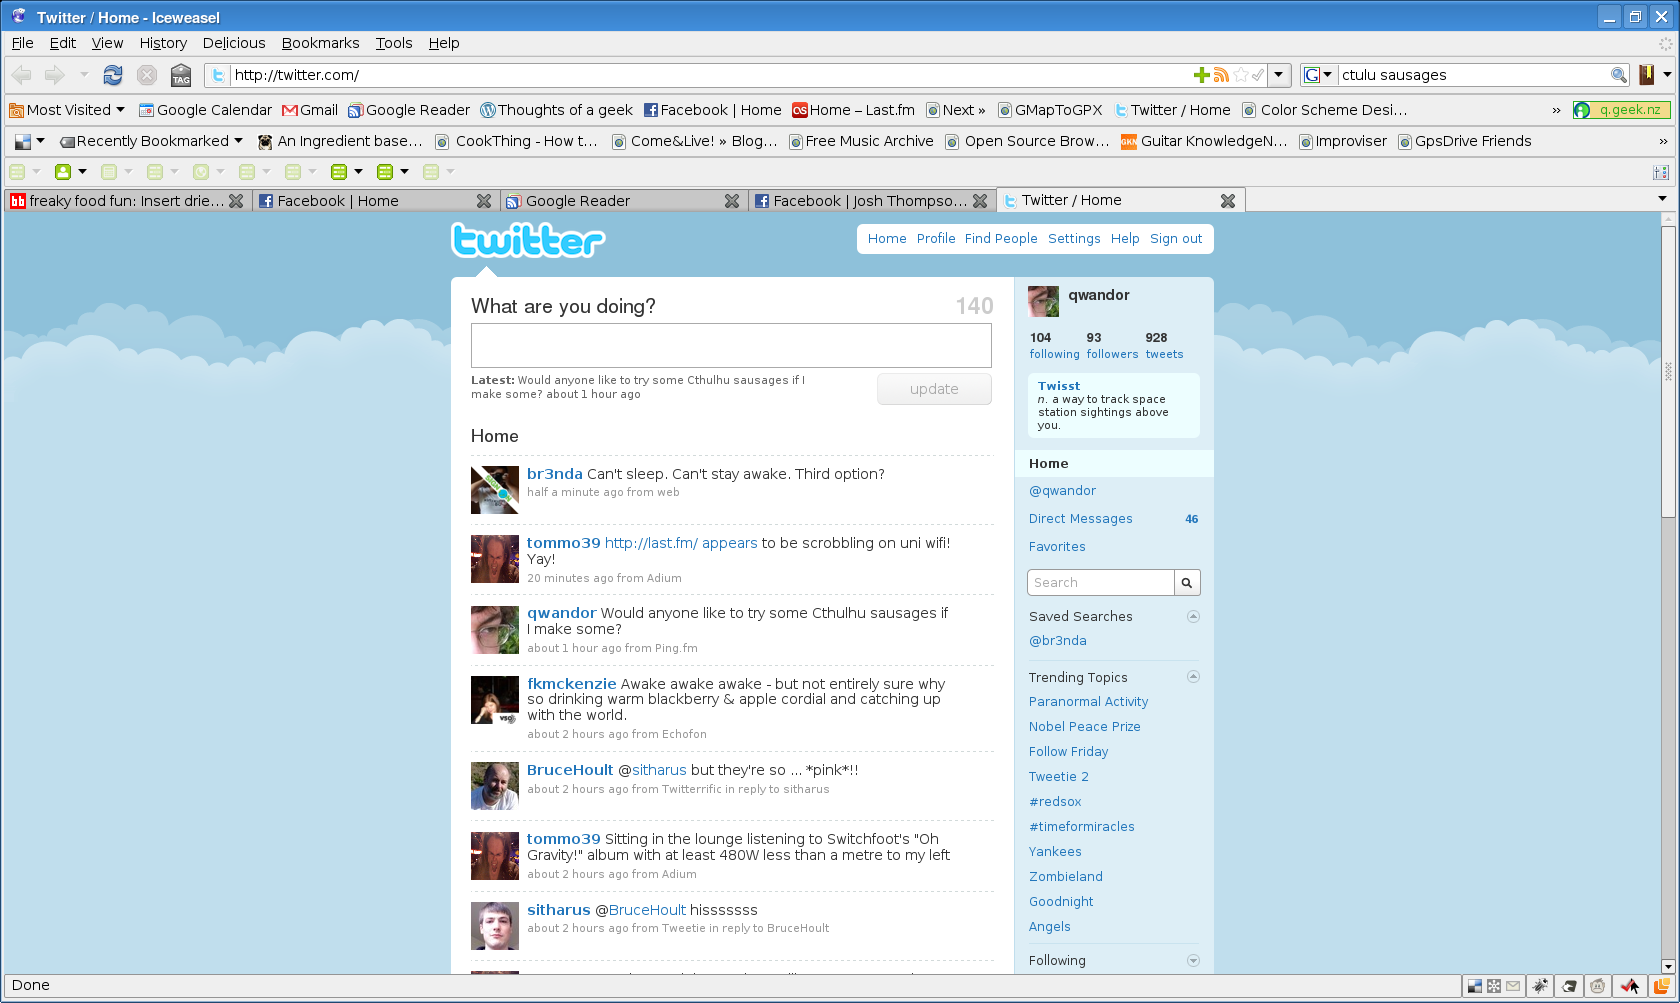Click the magnifier icon in browser search box
1680x1003 pixels.
pos(1618,75)
